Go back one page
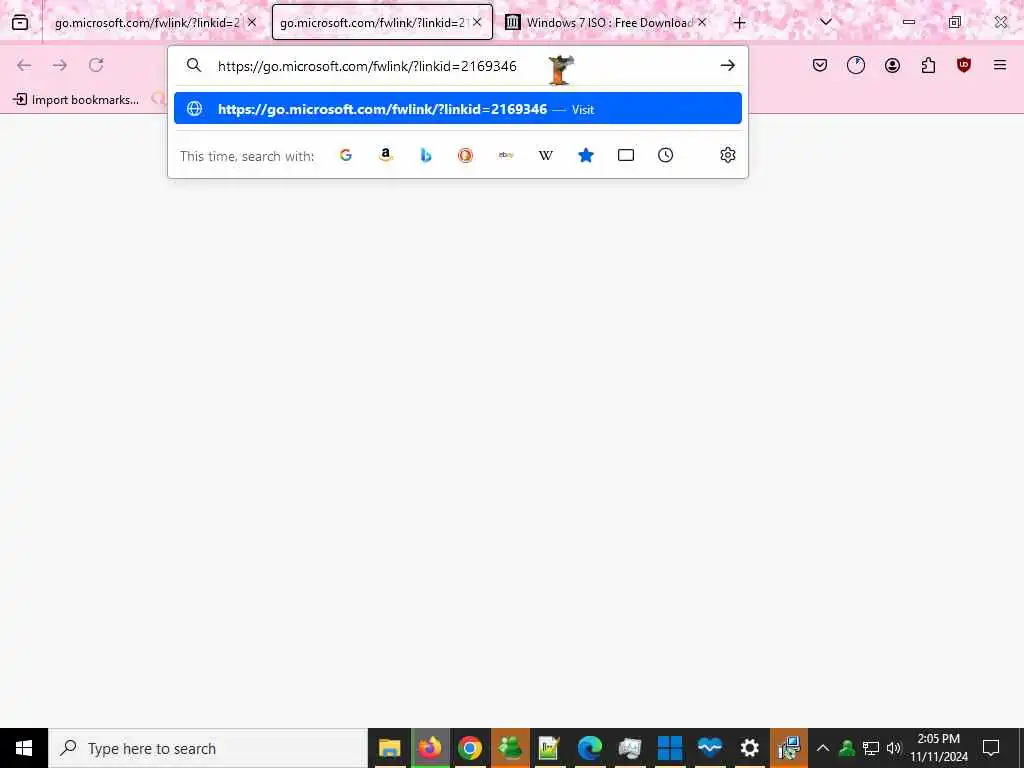This screenshot has width=1024, height=768. pos(24,65)
